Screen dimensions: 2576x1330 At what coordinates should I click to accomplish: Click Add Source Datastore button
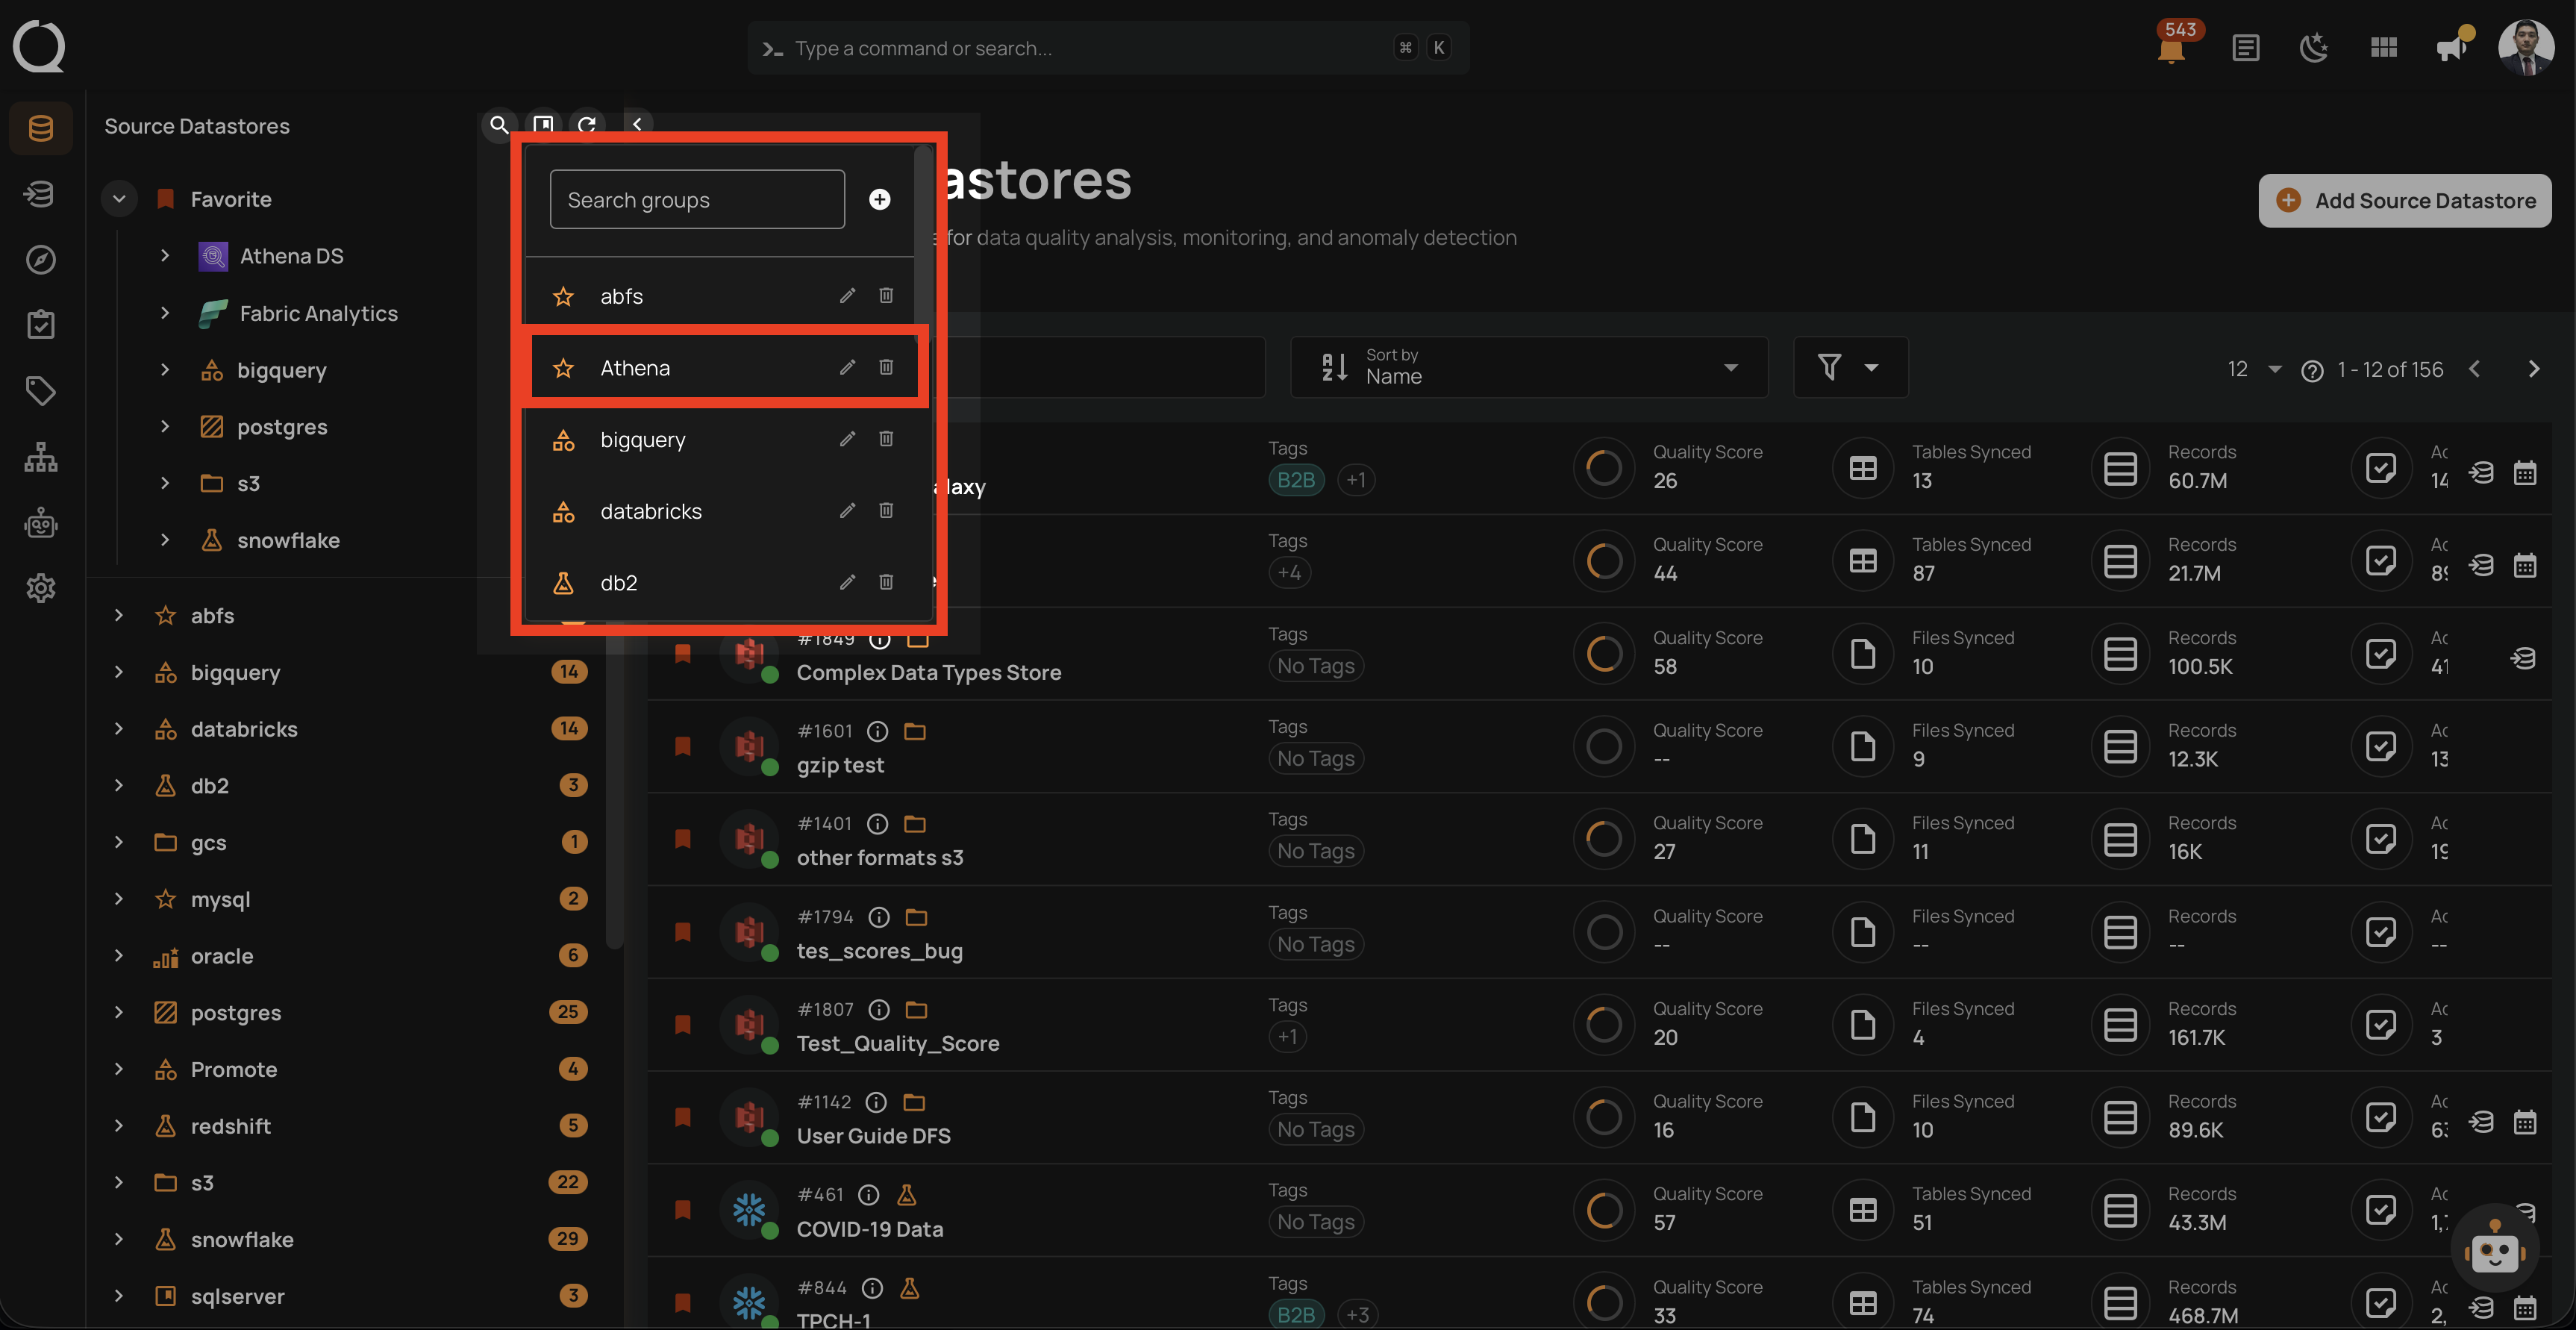(x=2405, y=201)
